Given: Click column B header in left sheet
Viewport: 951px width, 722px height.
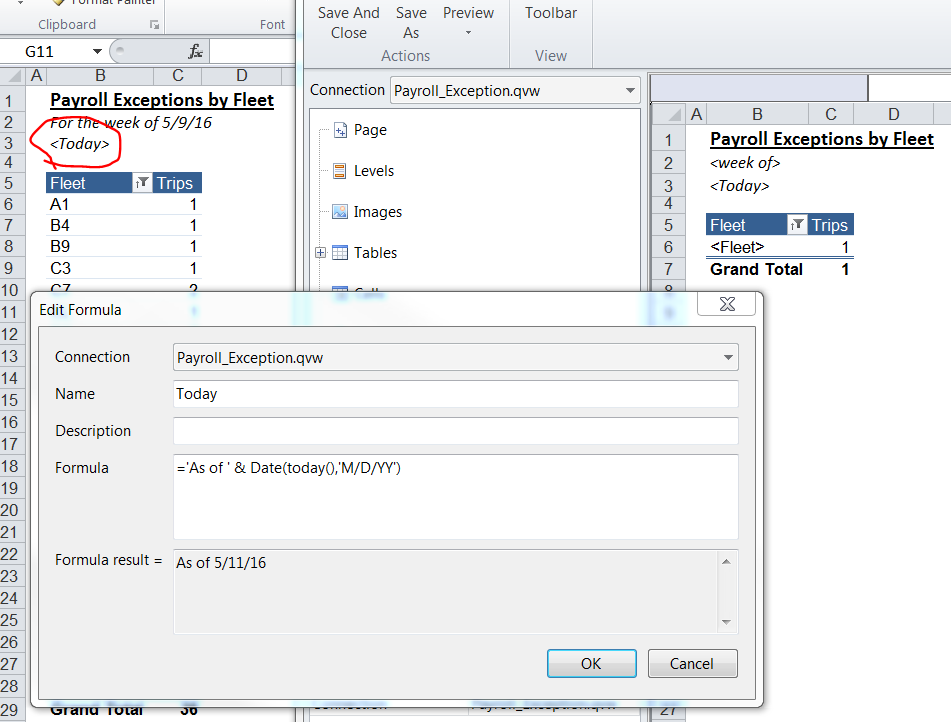Looking at the screenshot, I should click(100, 75).
